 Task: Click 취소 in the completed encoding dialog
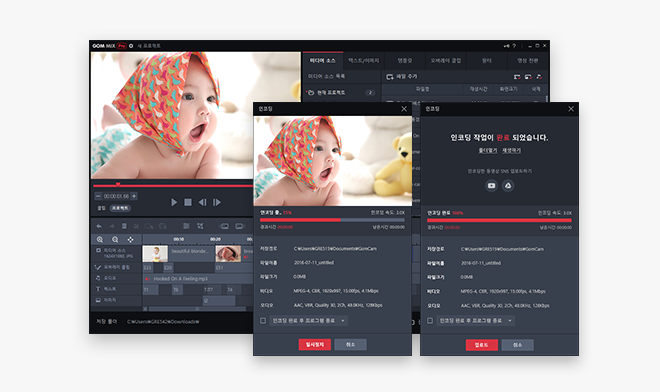pyautogui.click(x=517, y=345)
